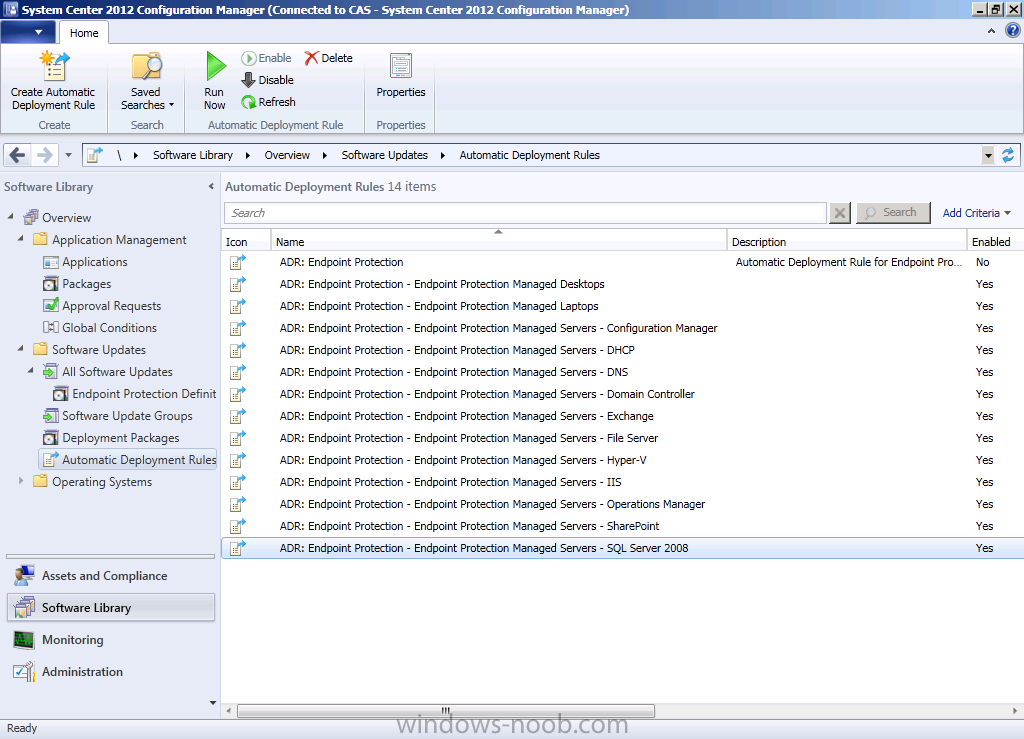Collapse the Application Management folder
The image size is (1024, 739).
coord(20,238)
